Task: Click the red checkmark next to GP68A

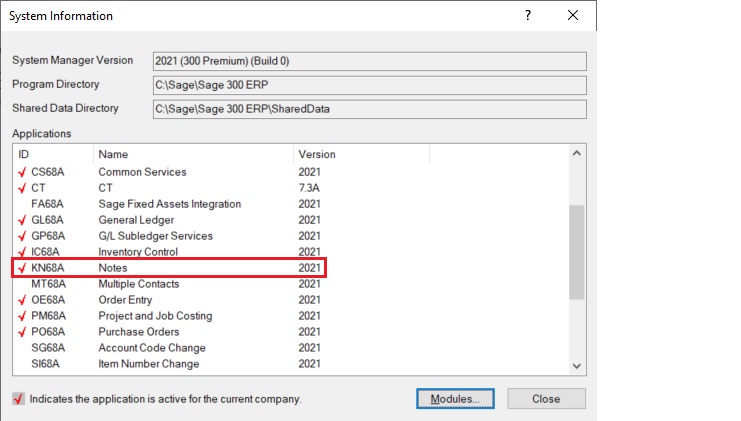Action: 22,236
